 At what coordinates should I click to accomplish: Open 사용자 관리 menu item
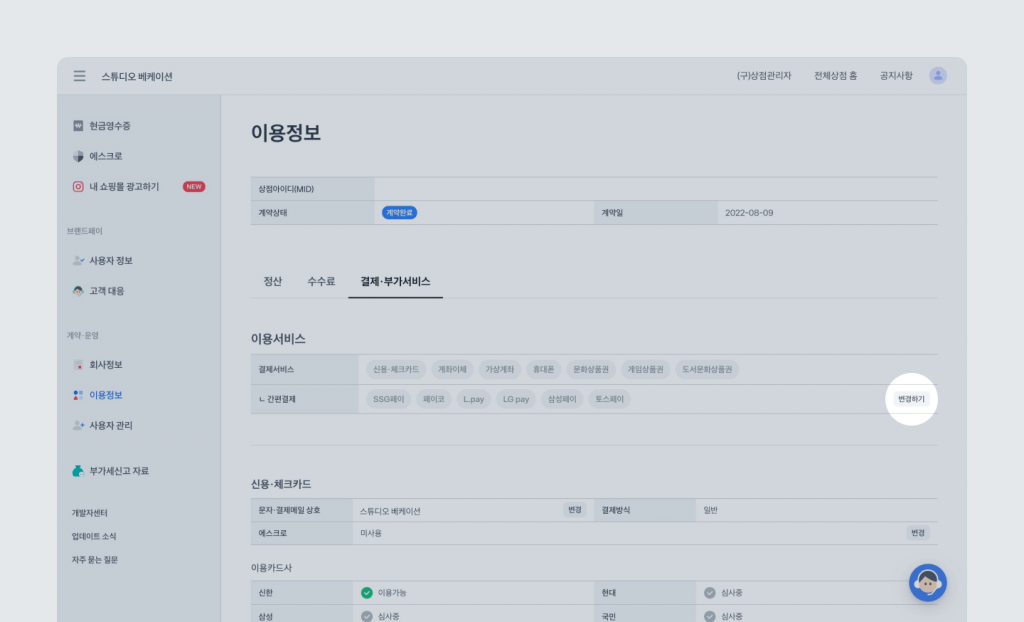pyautogui.click(x=111, y=425)
